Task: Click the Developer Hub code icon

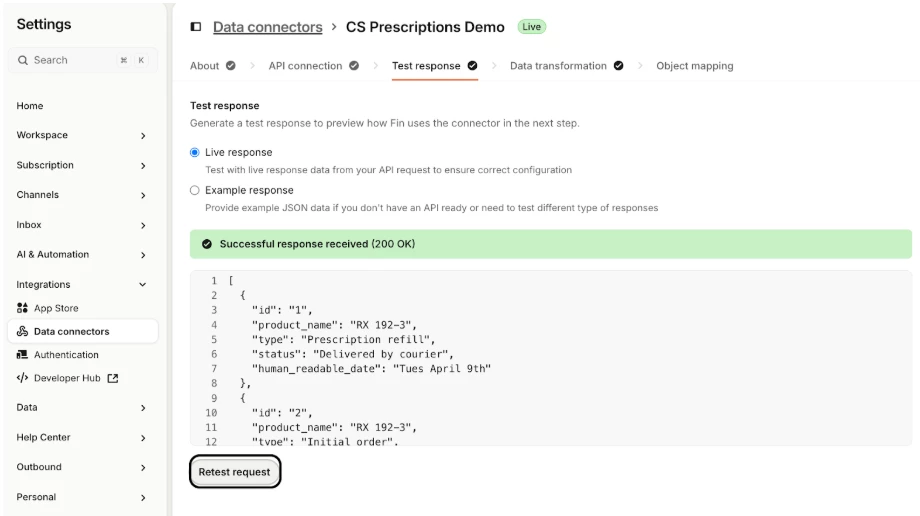Action: point(23,378)
